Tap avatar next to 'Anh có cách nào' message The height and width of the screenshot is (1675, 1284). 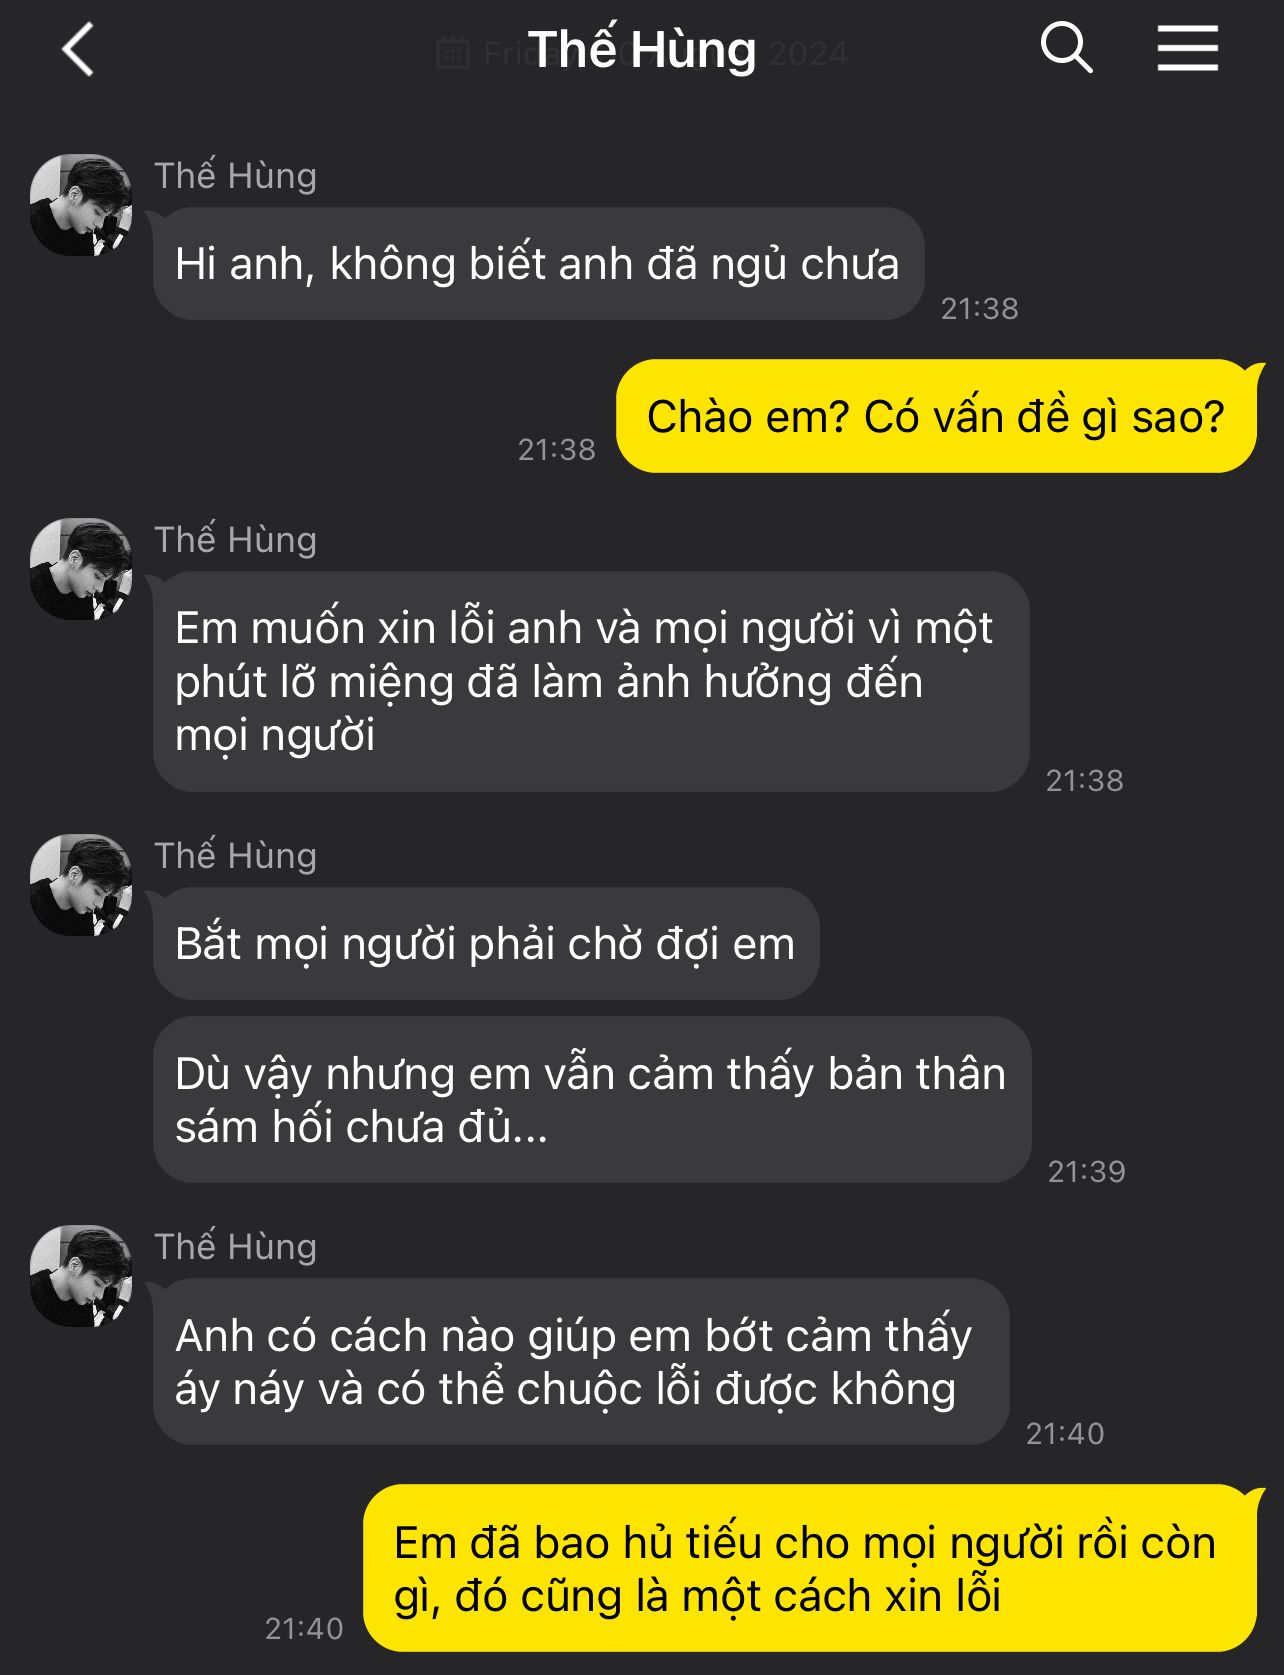(81, 1276)
